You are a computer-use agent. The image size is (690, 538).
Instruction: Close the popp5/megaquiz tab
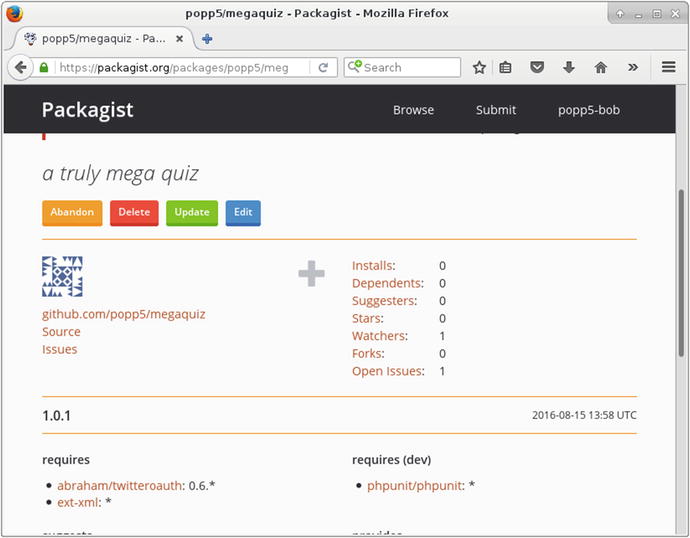coord(180,39)
